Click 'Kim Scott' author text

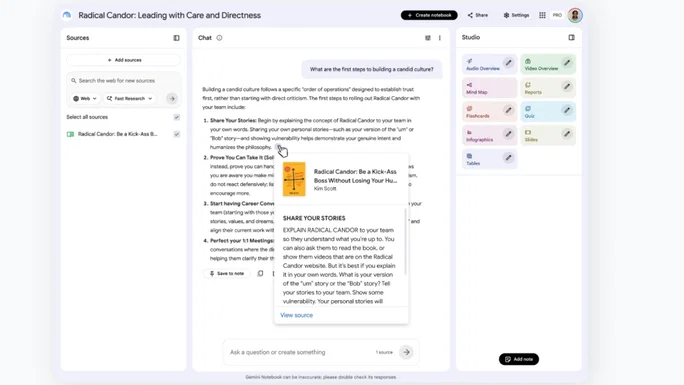tap(325, 189)
